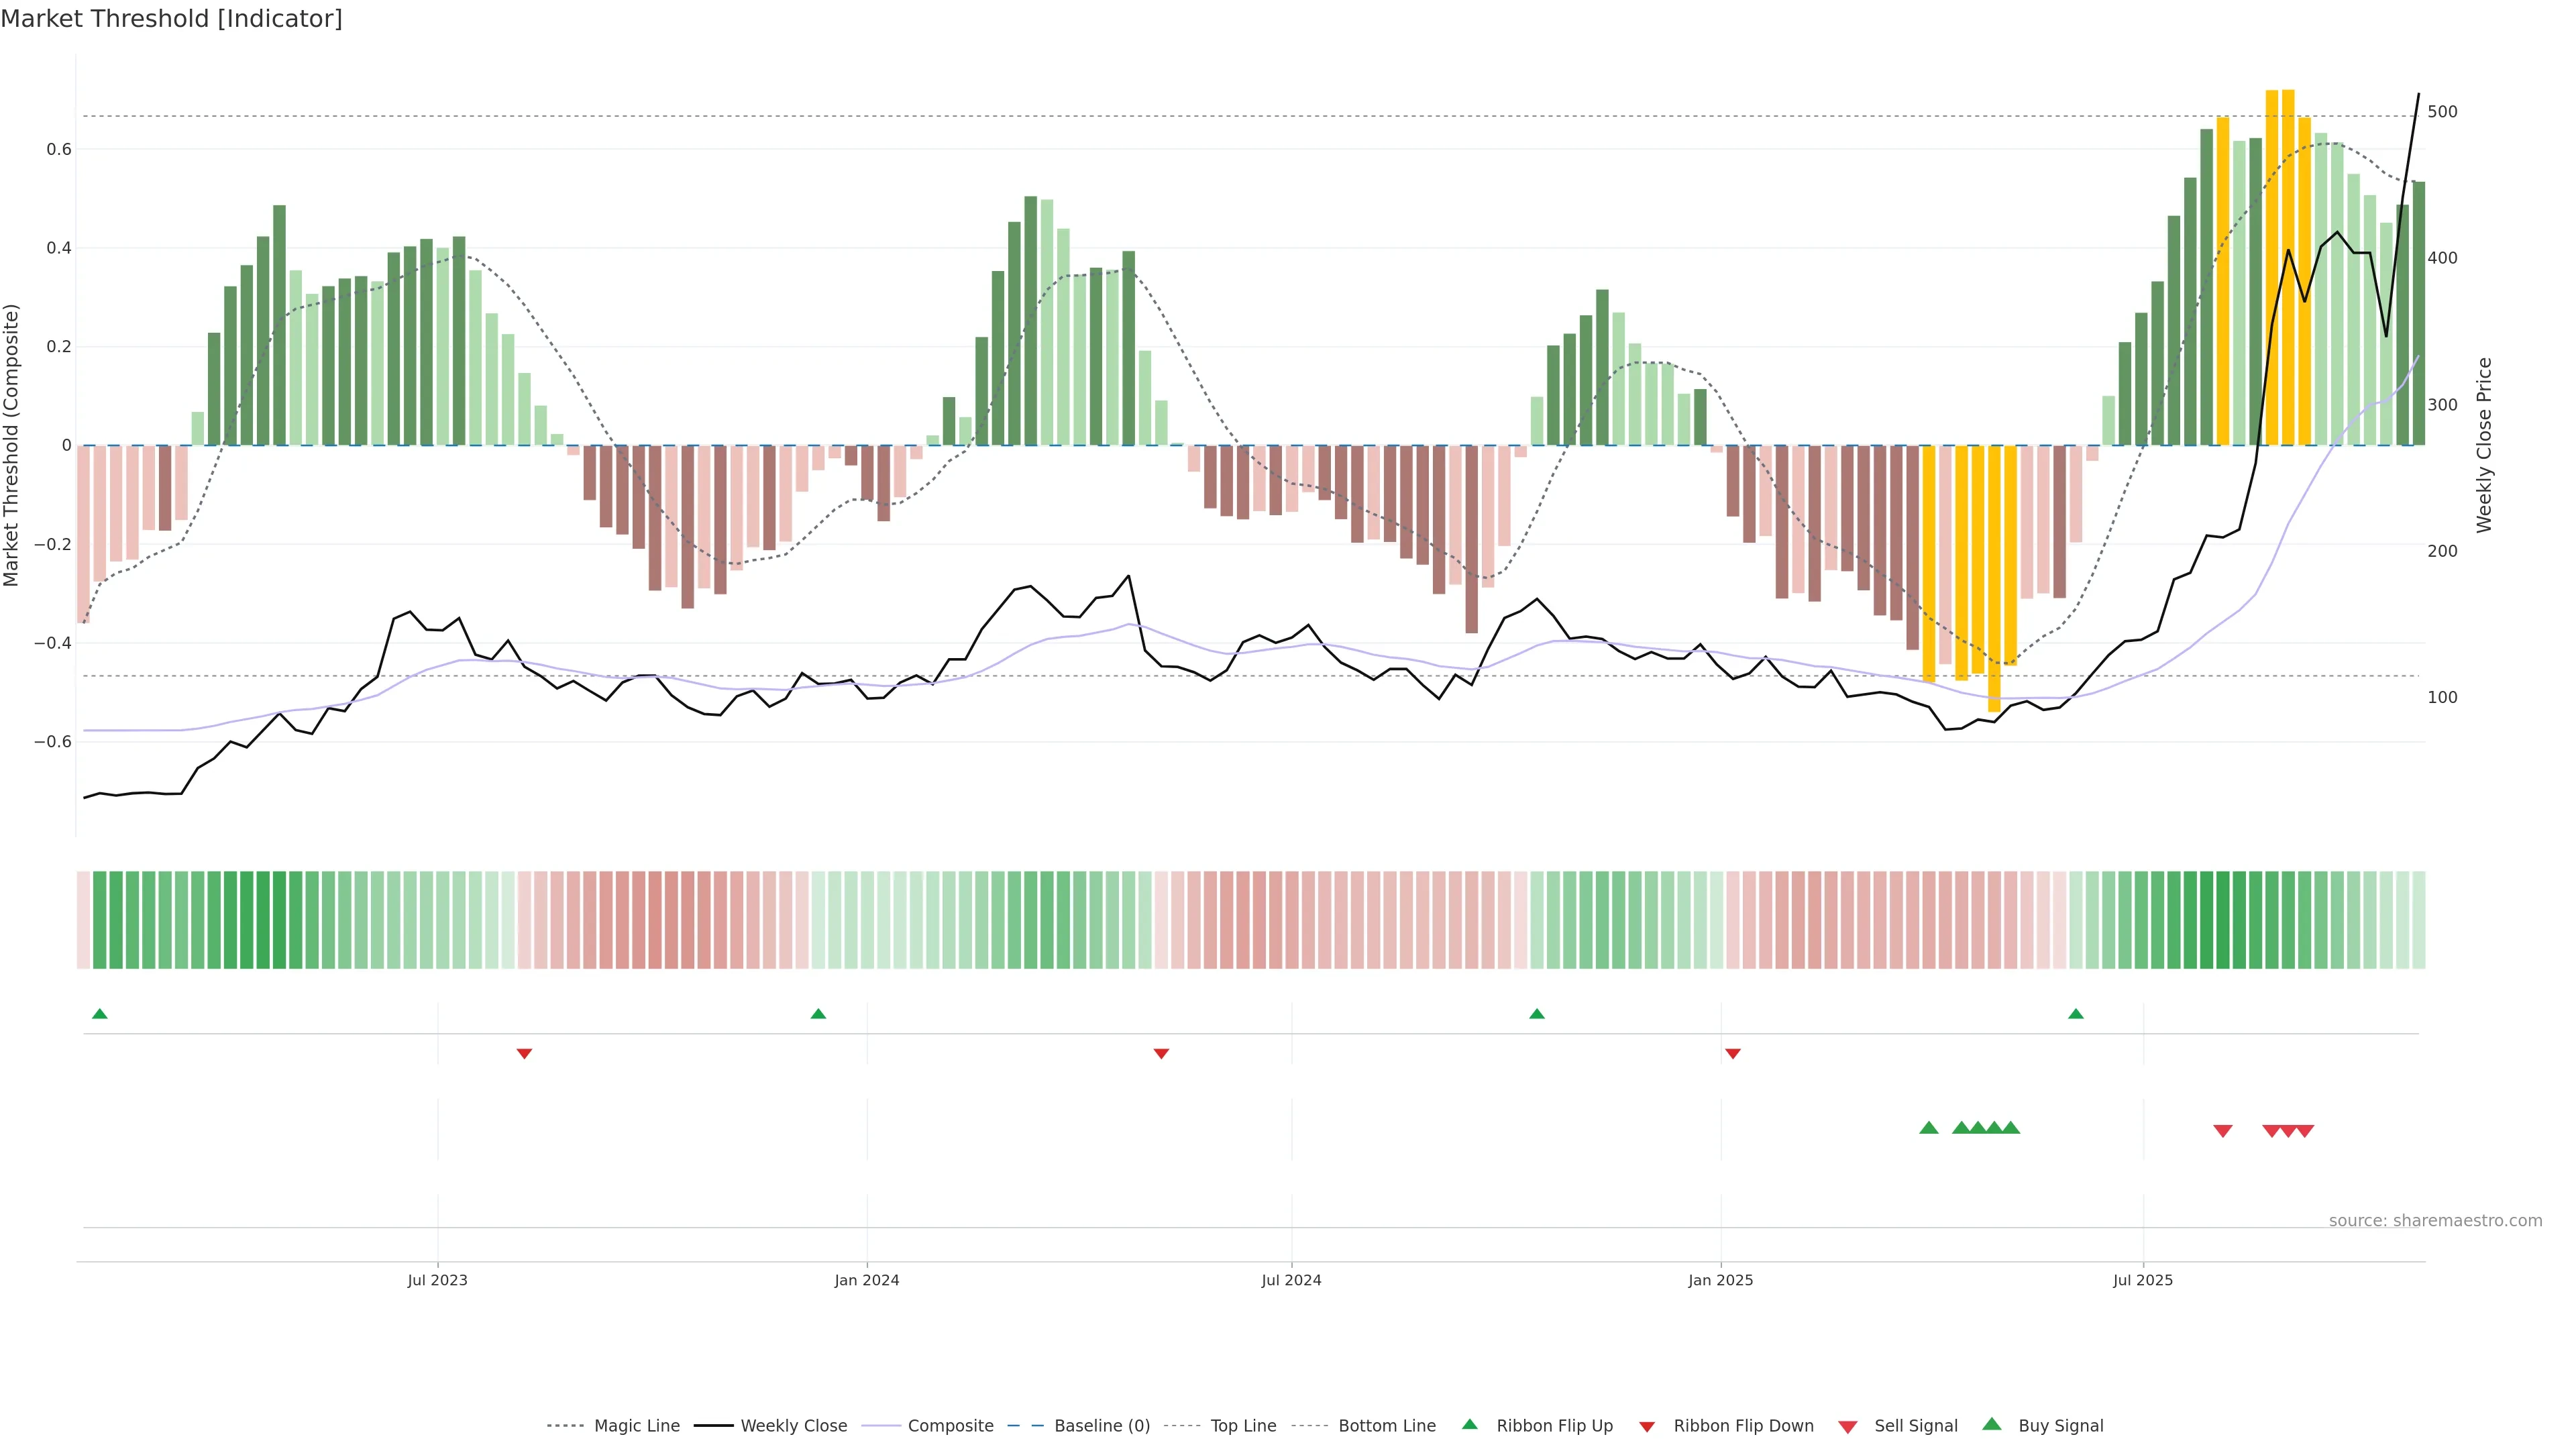Click the Jan 2025 x-axis label

pyautogui.click(x=1720, y=1280)
